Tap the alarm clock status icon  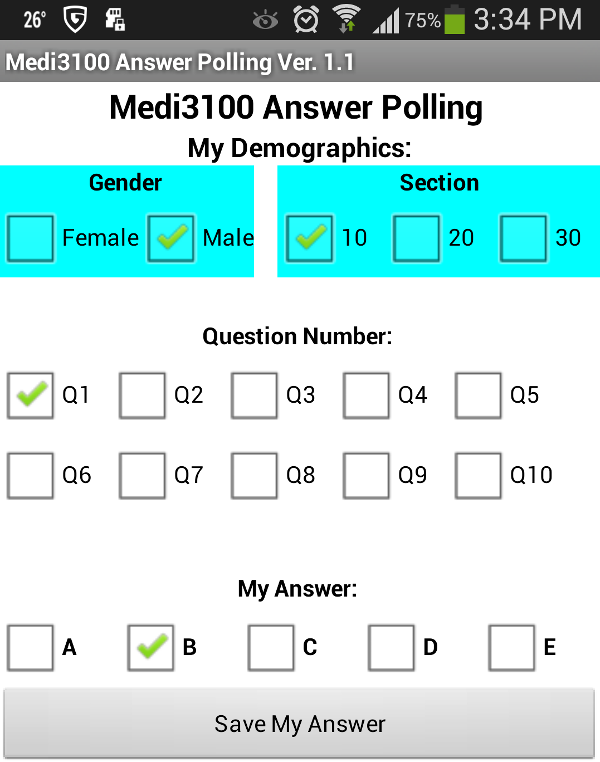pyautogui.click(x=306, y=19)
